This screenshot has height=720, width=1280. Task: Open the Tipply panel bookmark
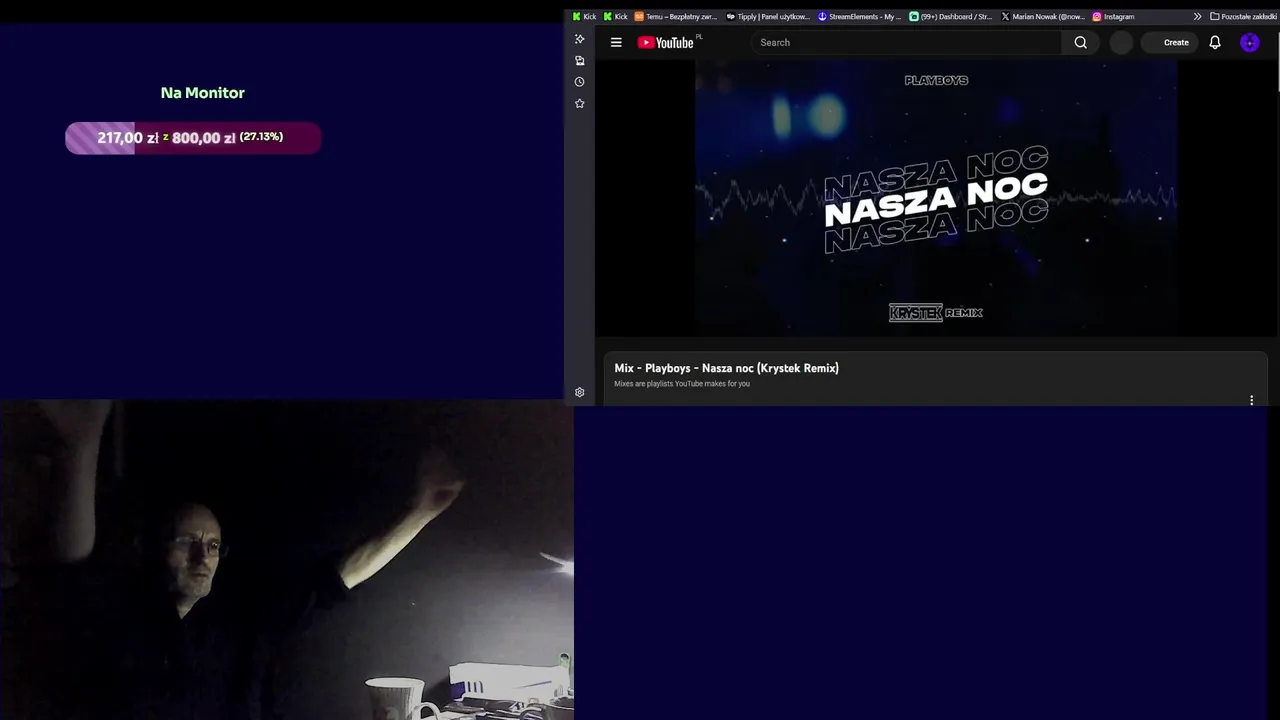point(768,16)
